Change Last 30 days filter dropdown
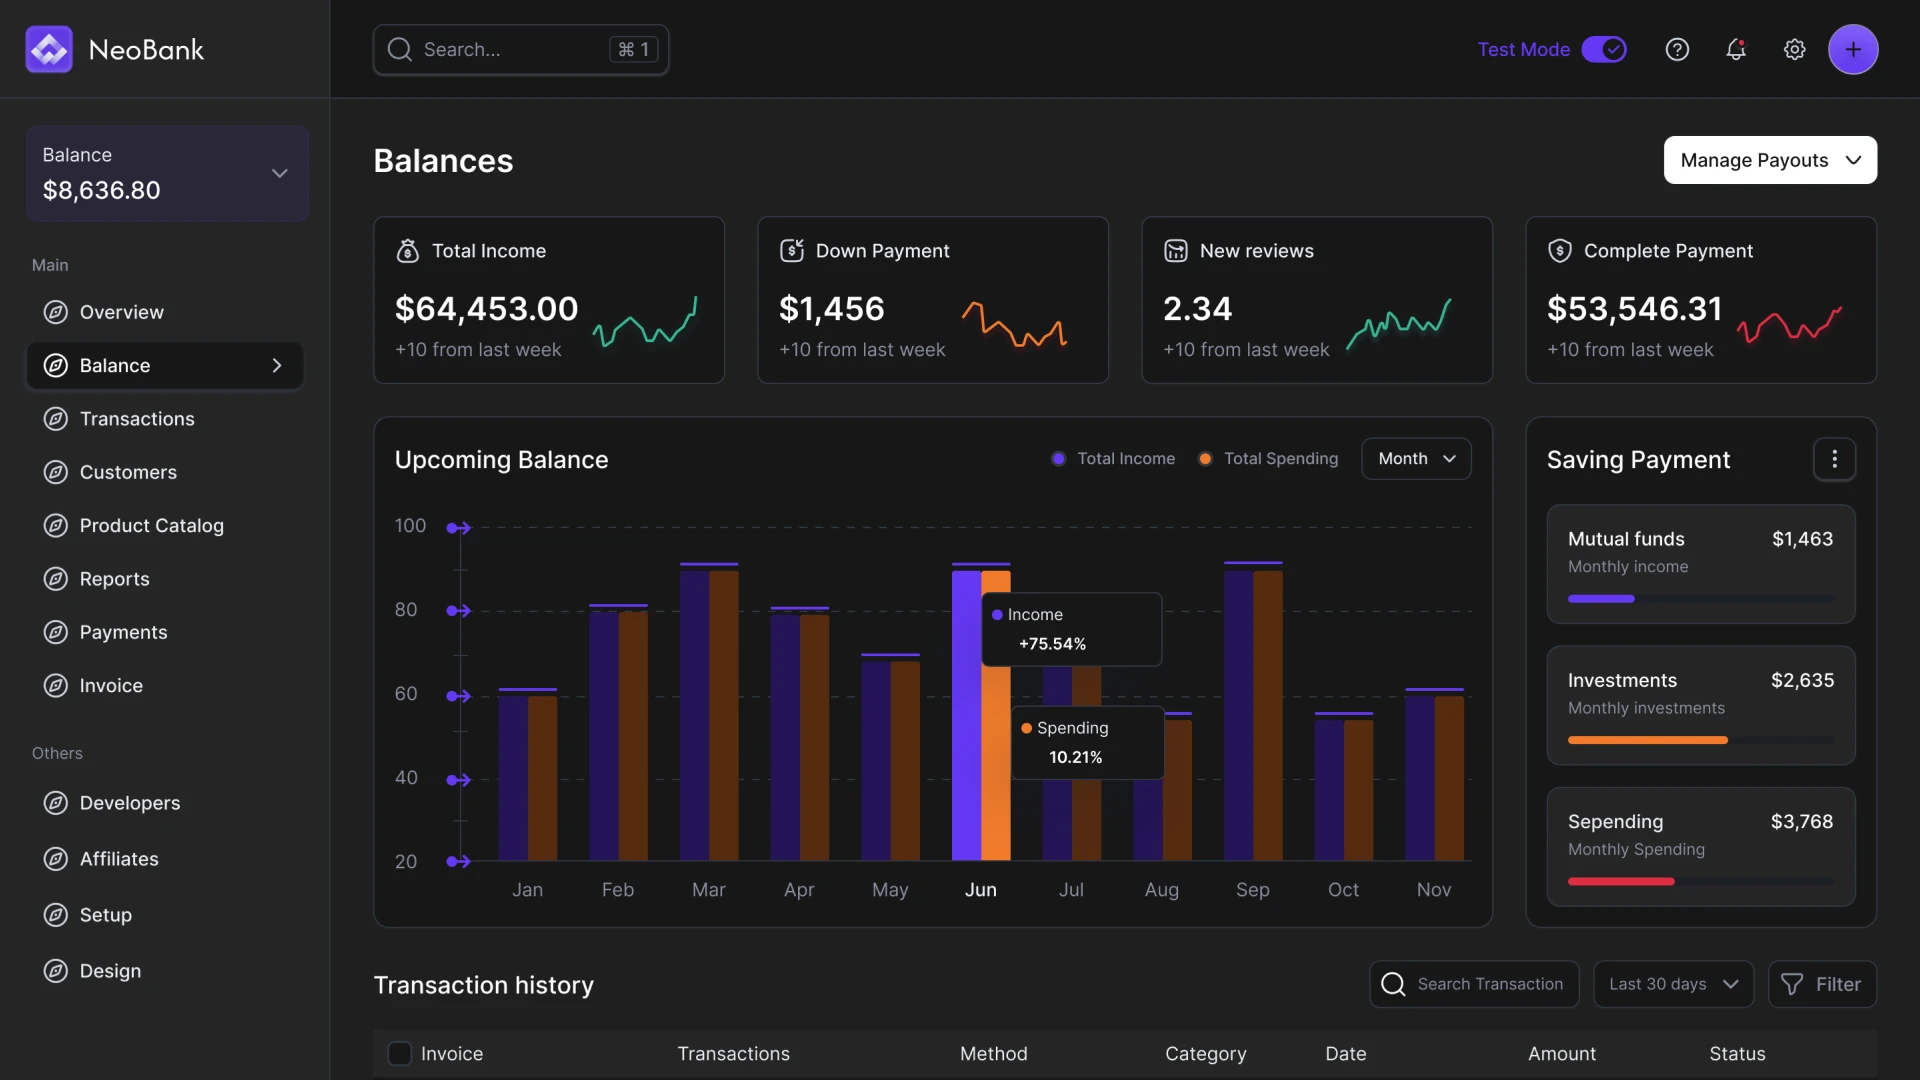Screen dimensions: 1920x1080 coord(1673,984)
